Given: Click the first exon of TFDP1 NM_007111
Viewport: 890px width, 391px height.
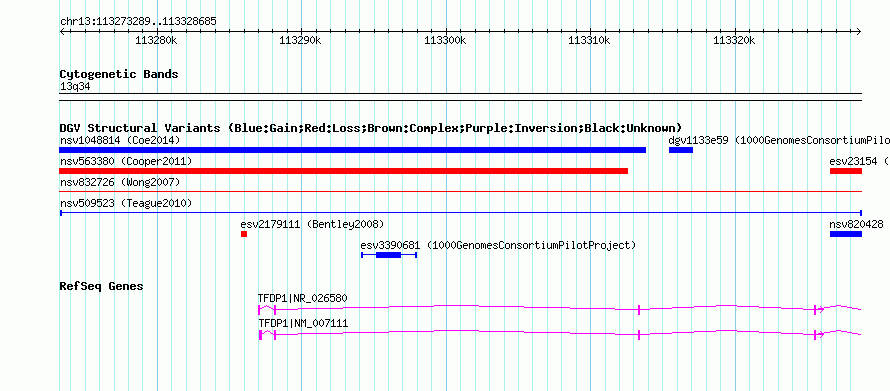Looking at the screenshot, I should [261, 335].
